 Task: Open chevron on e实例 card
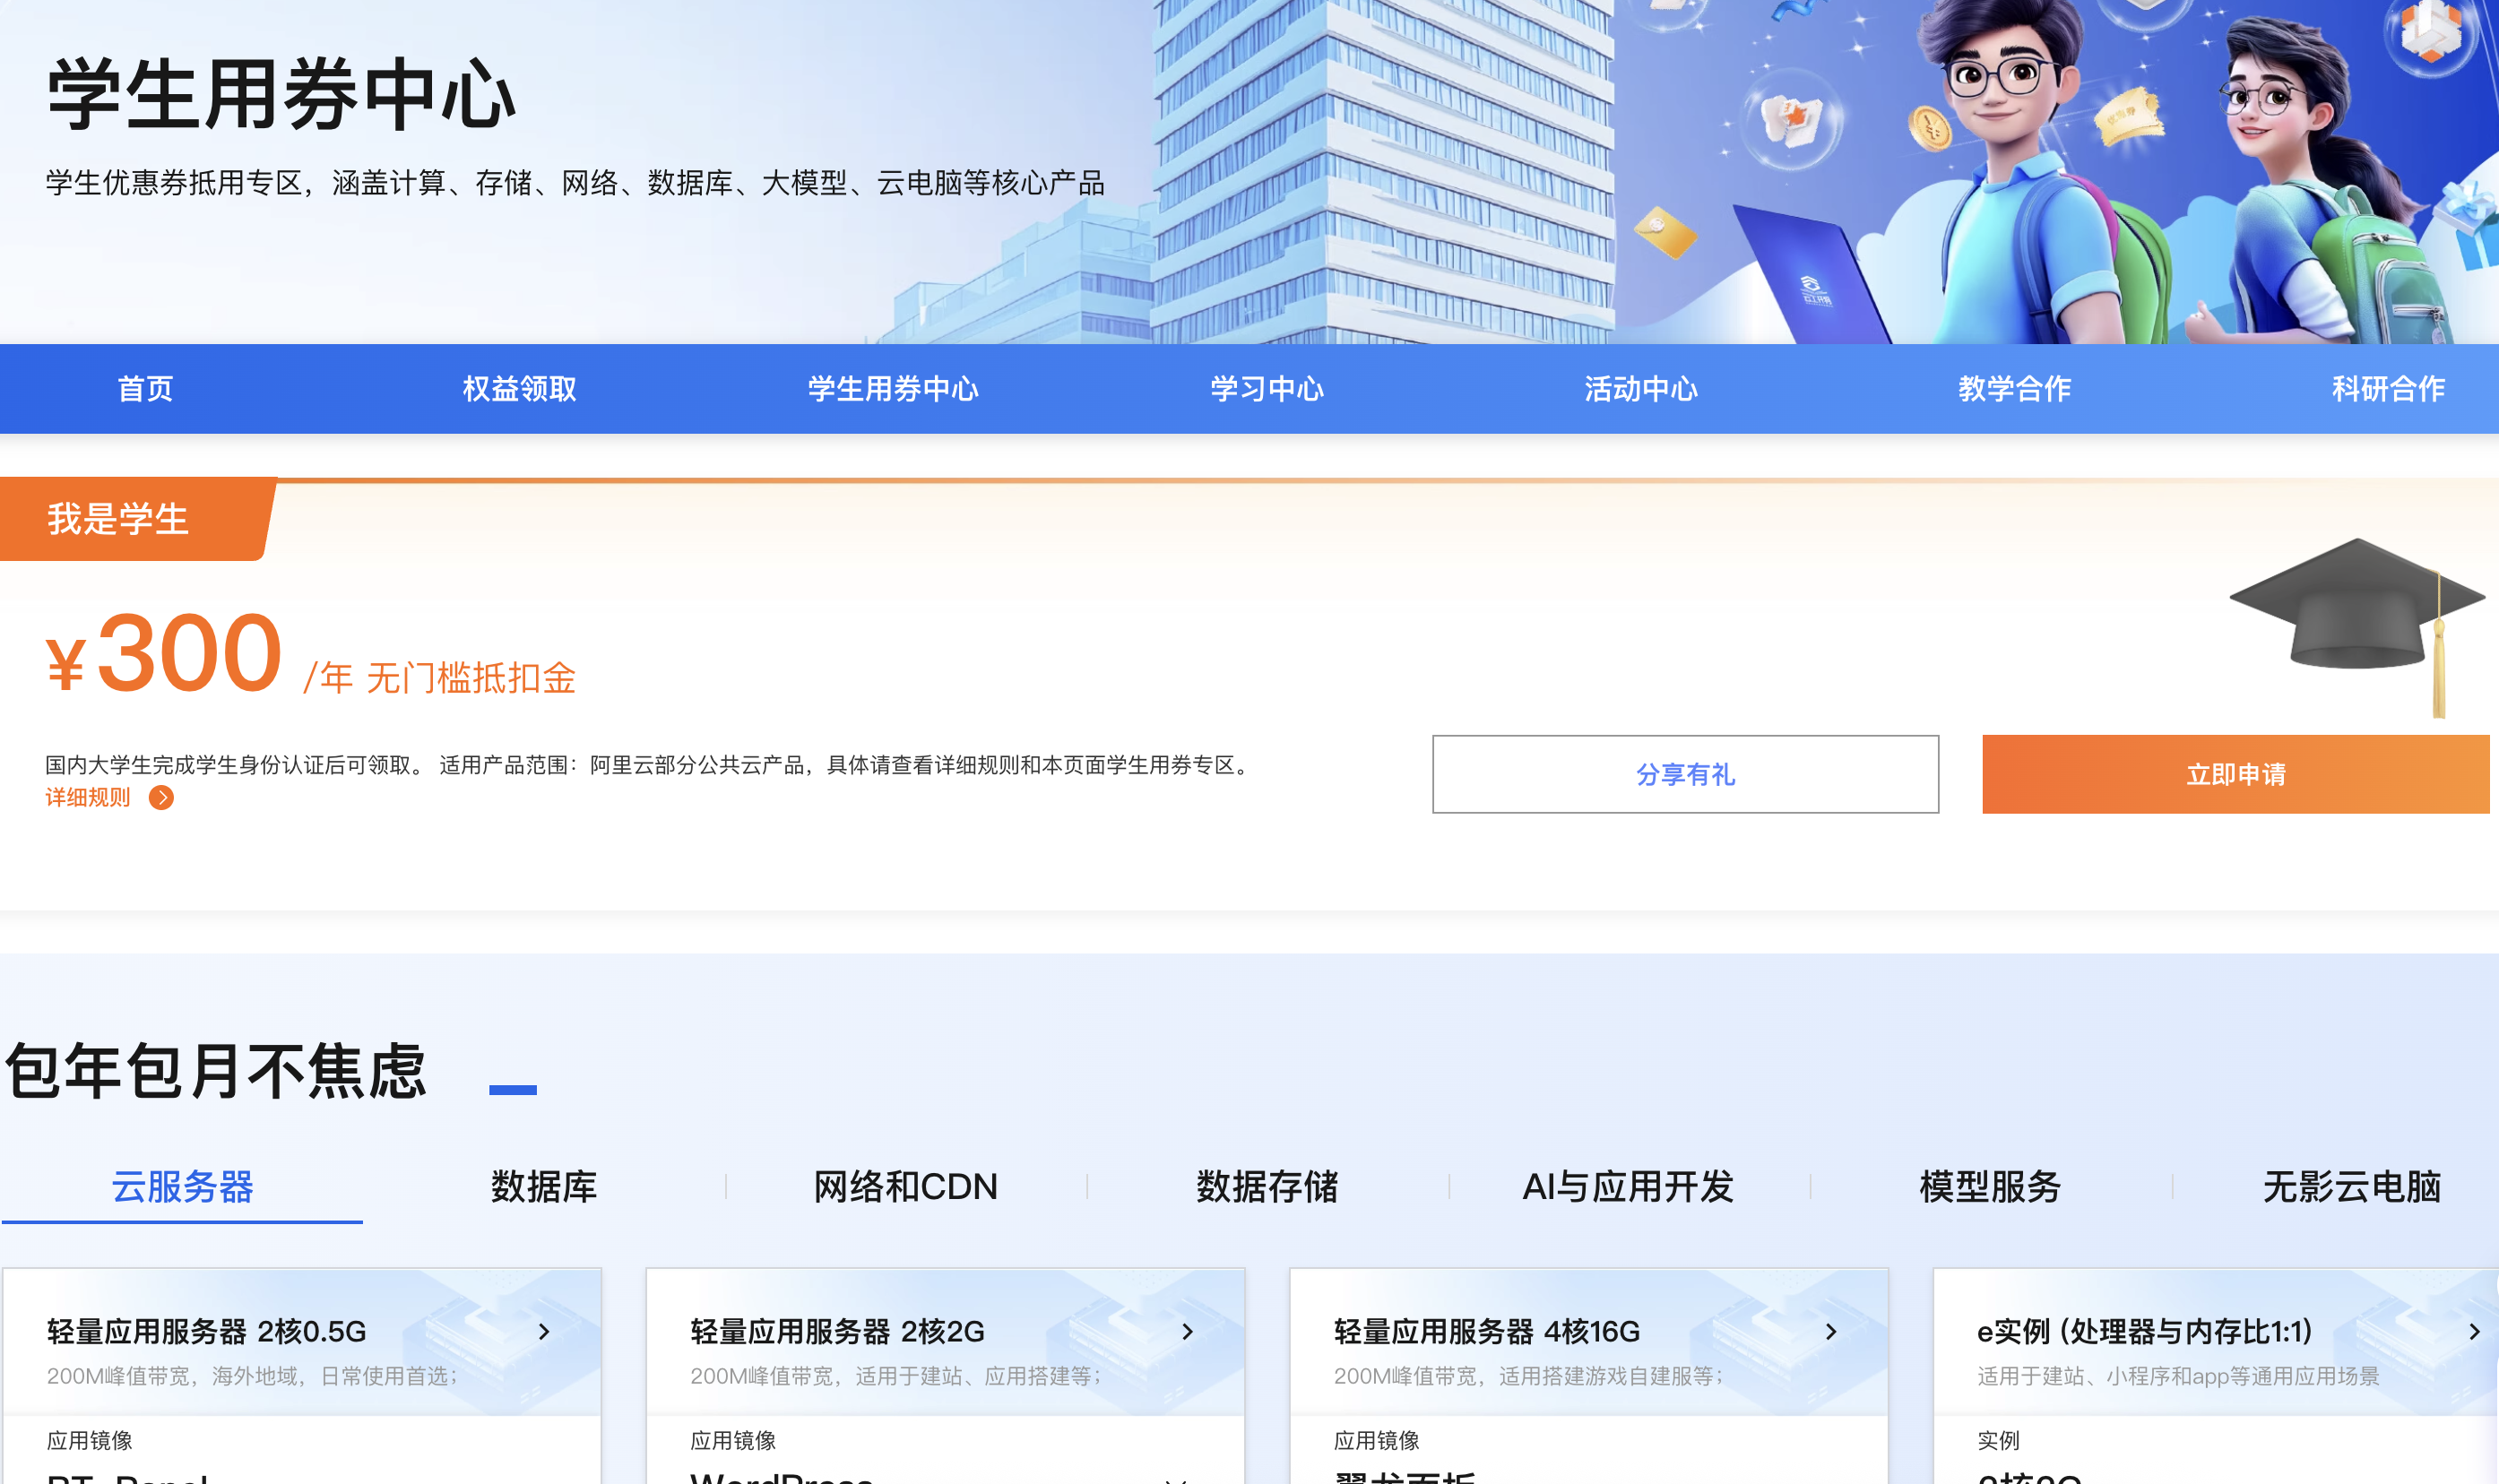click(2474, 1331)
